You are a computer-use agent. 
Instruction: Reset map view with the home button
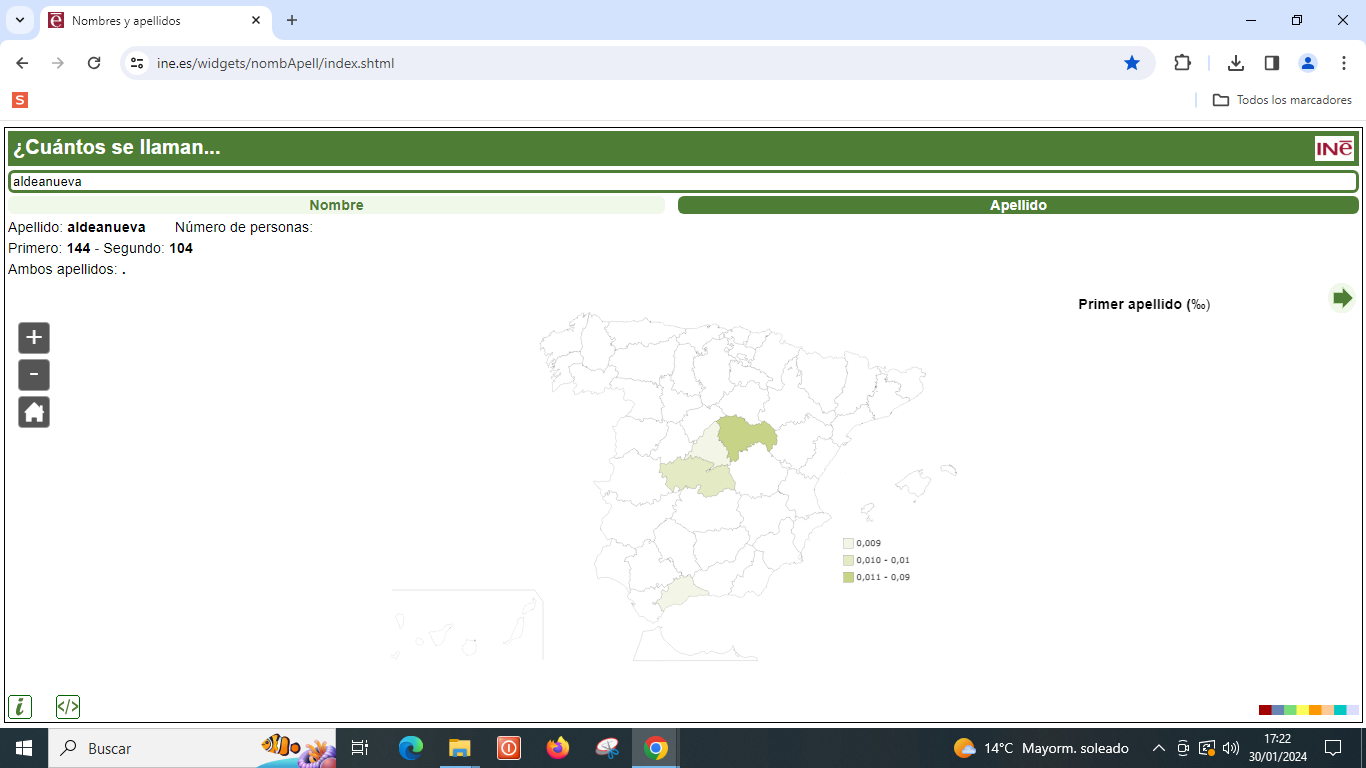pos(34,412)
